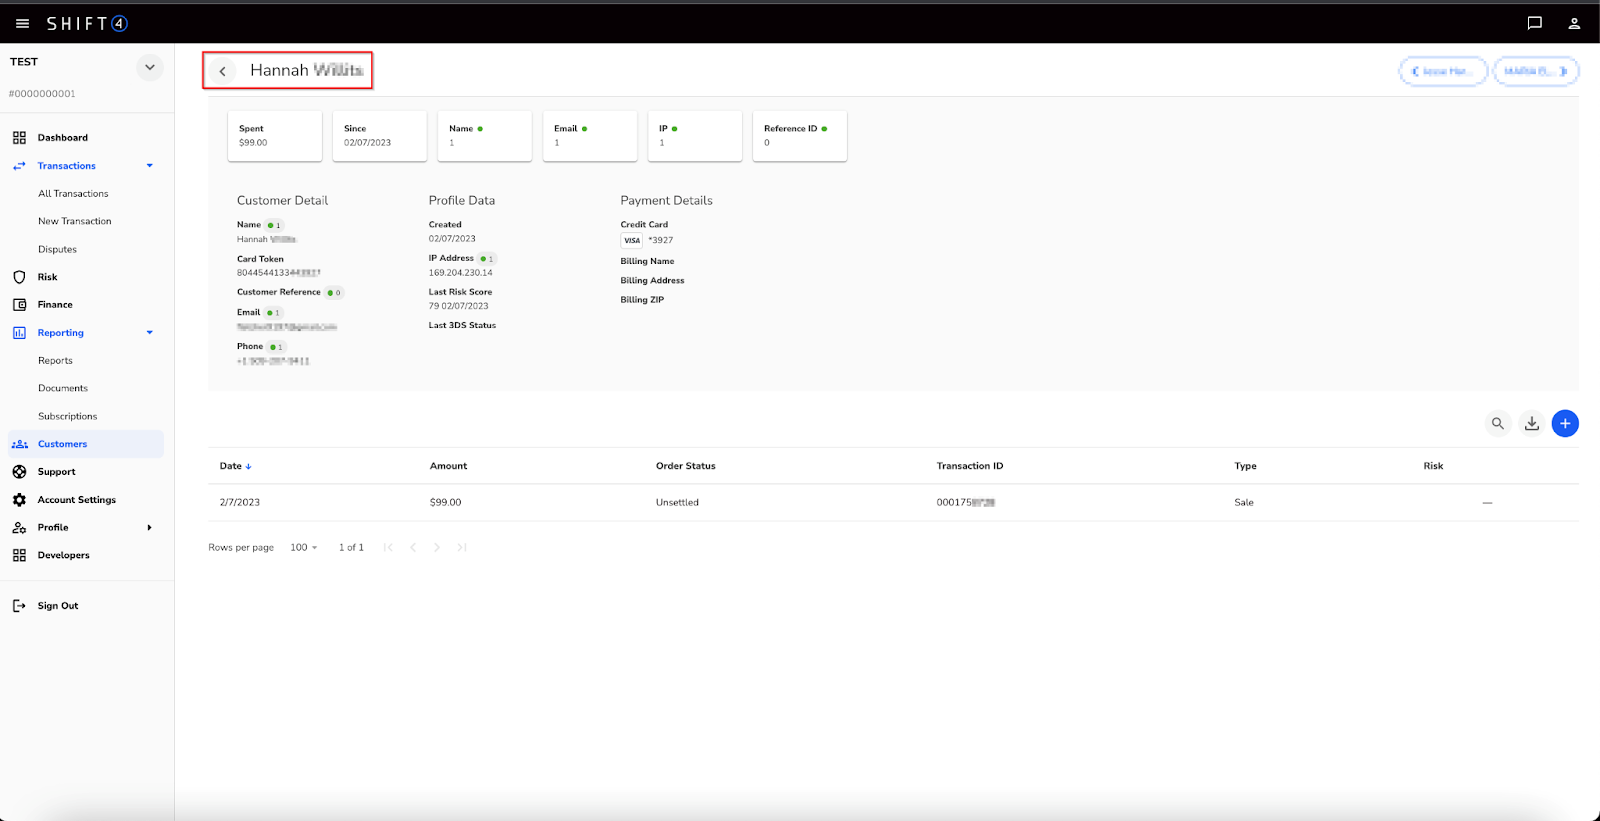Collapse the Reporting menu section
Viewport: 1600px width, 821px height.
tap(150, 333)
